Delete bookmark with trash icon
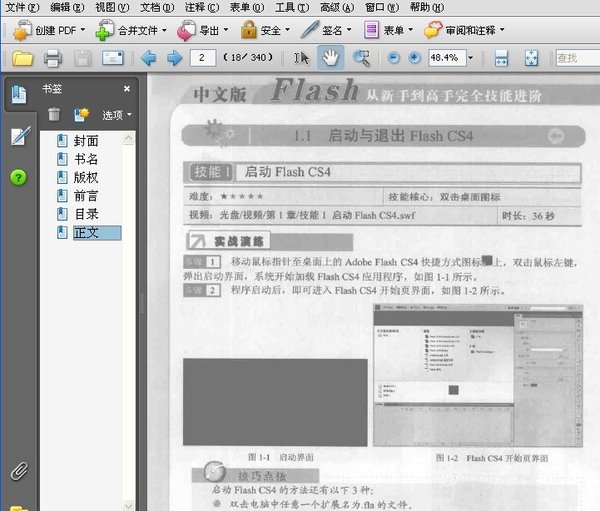This screenshot has width=600, height=511. pos(54,114)
